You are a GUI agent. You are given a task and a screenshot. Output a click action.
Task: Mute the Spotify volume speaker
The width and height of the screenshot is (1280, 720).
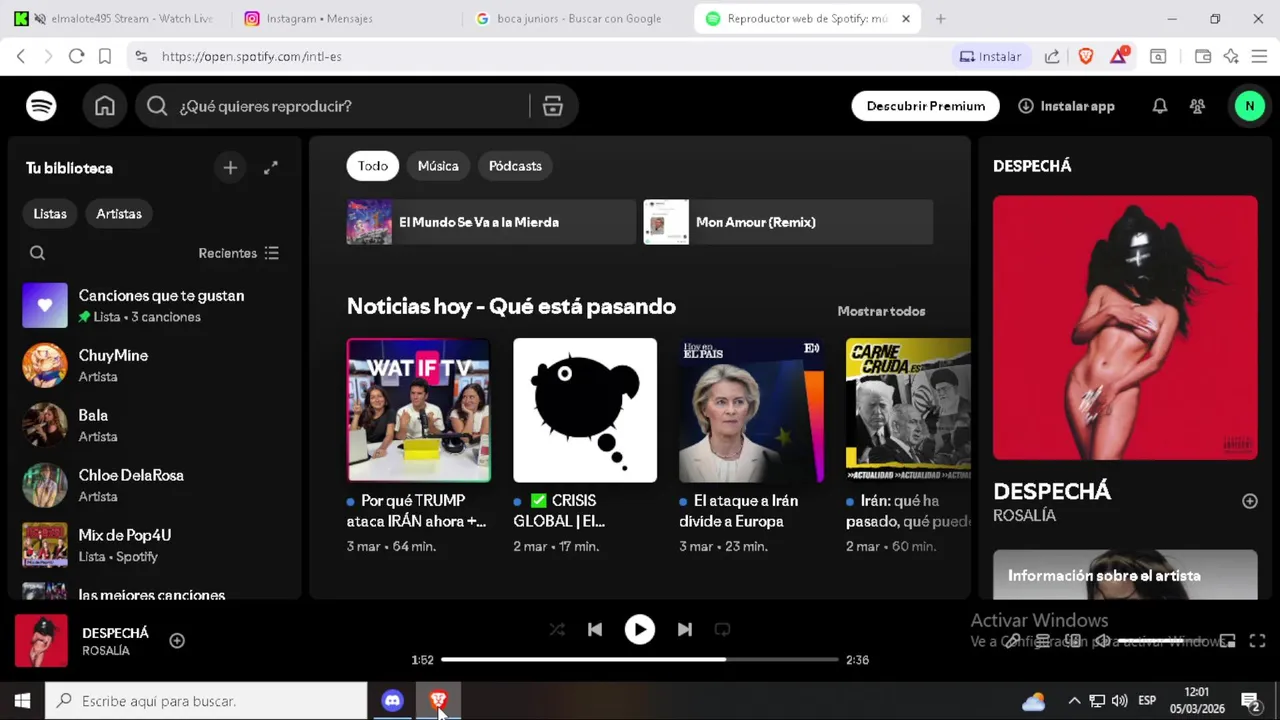click(1101, 641)
